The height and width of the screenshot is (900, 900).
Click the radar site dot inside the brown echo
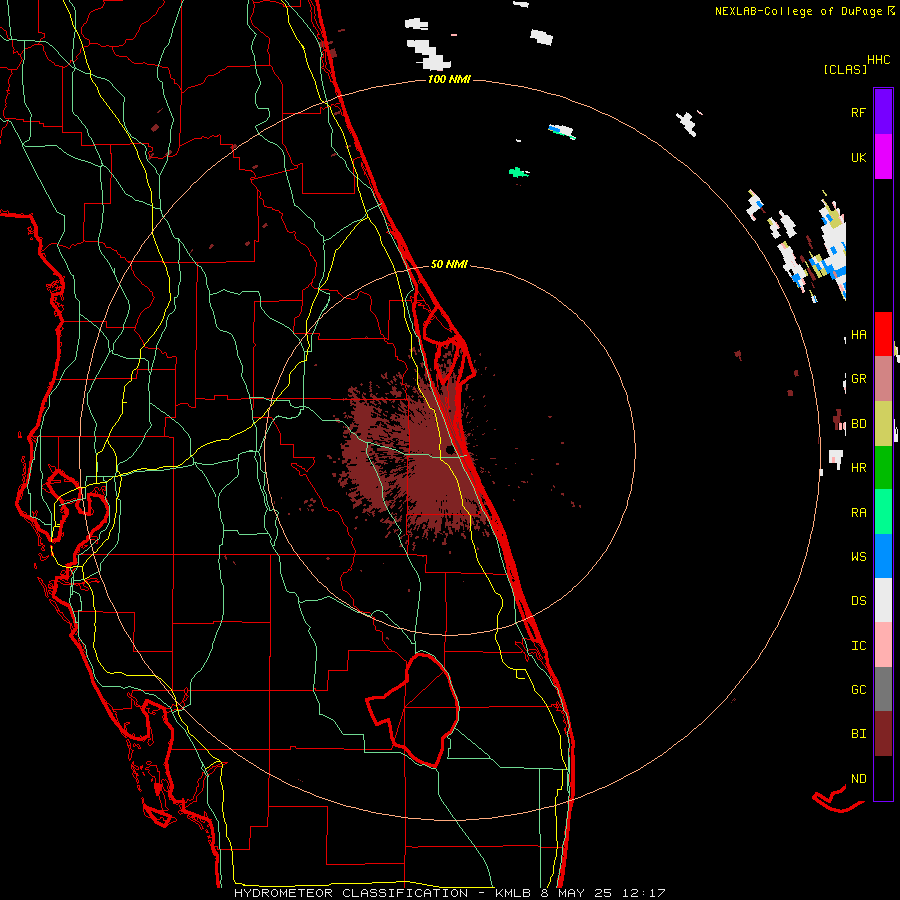[449, 449]
